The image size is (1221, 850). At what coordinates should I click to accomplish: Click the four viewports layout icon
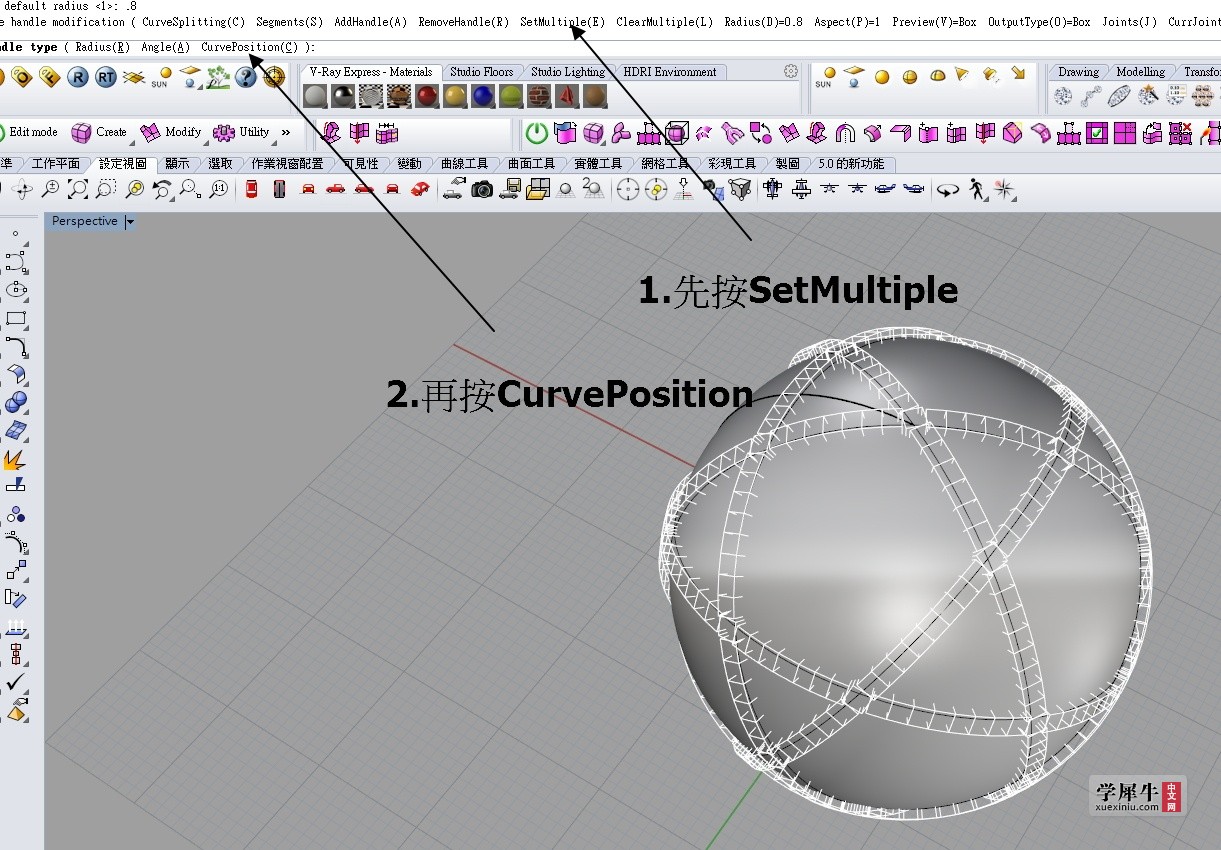[539, 189]
